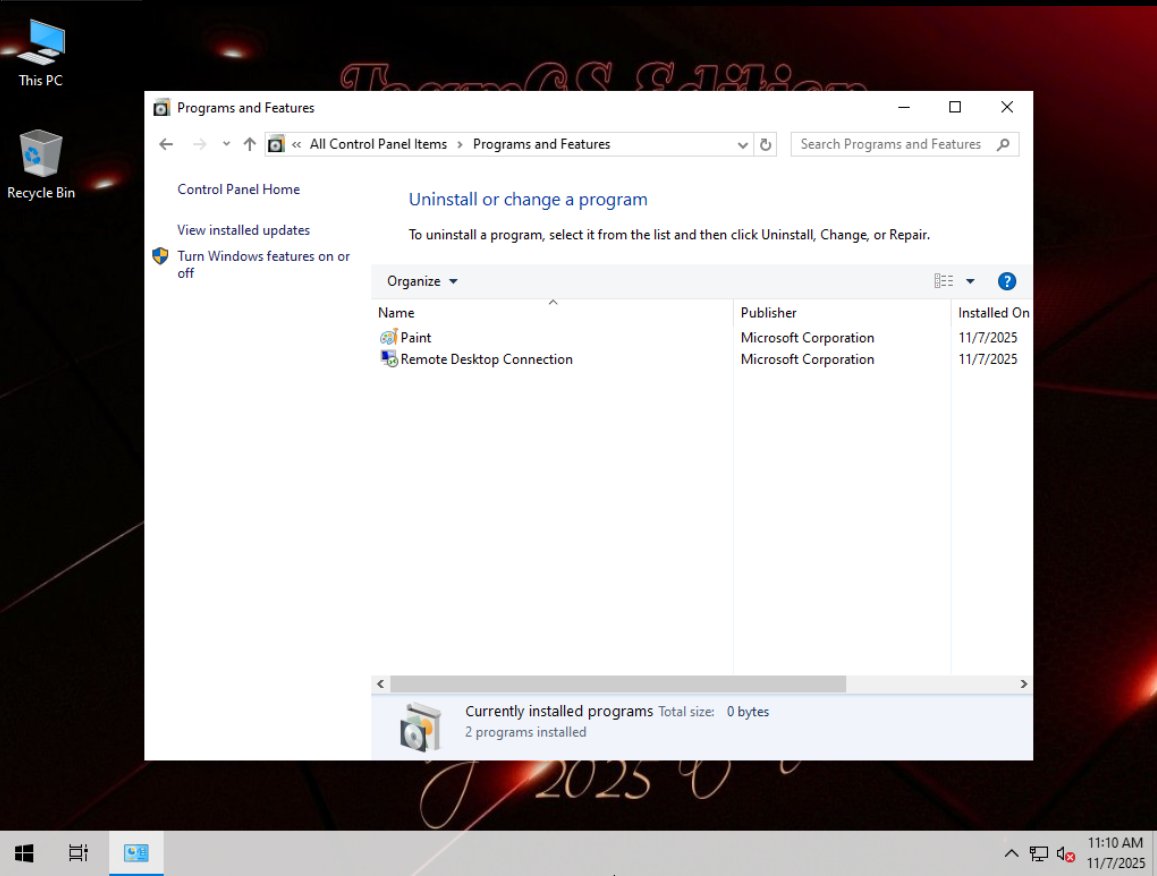Minimize the Programs and Features window
This screenshot has height=876, width=1157.
tap(904, 108)
